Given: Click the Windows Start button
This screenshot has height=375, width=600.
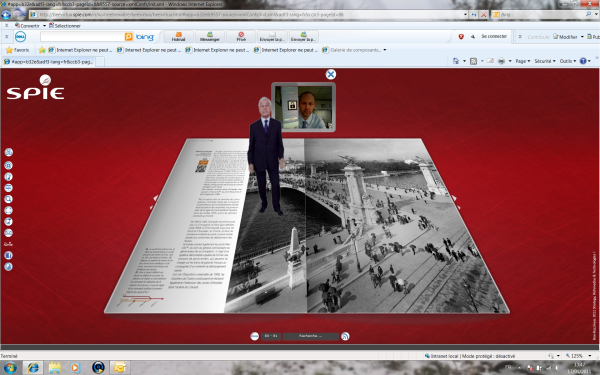Looking at the screenshot, I should pyautogui.click(x=10, y=368).
